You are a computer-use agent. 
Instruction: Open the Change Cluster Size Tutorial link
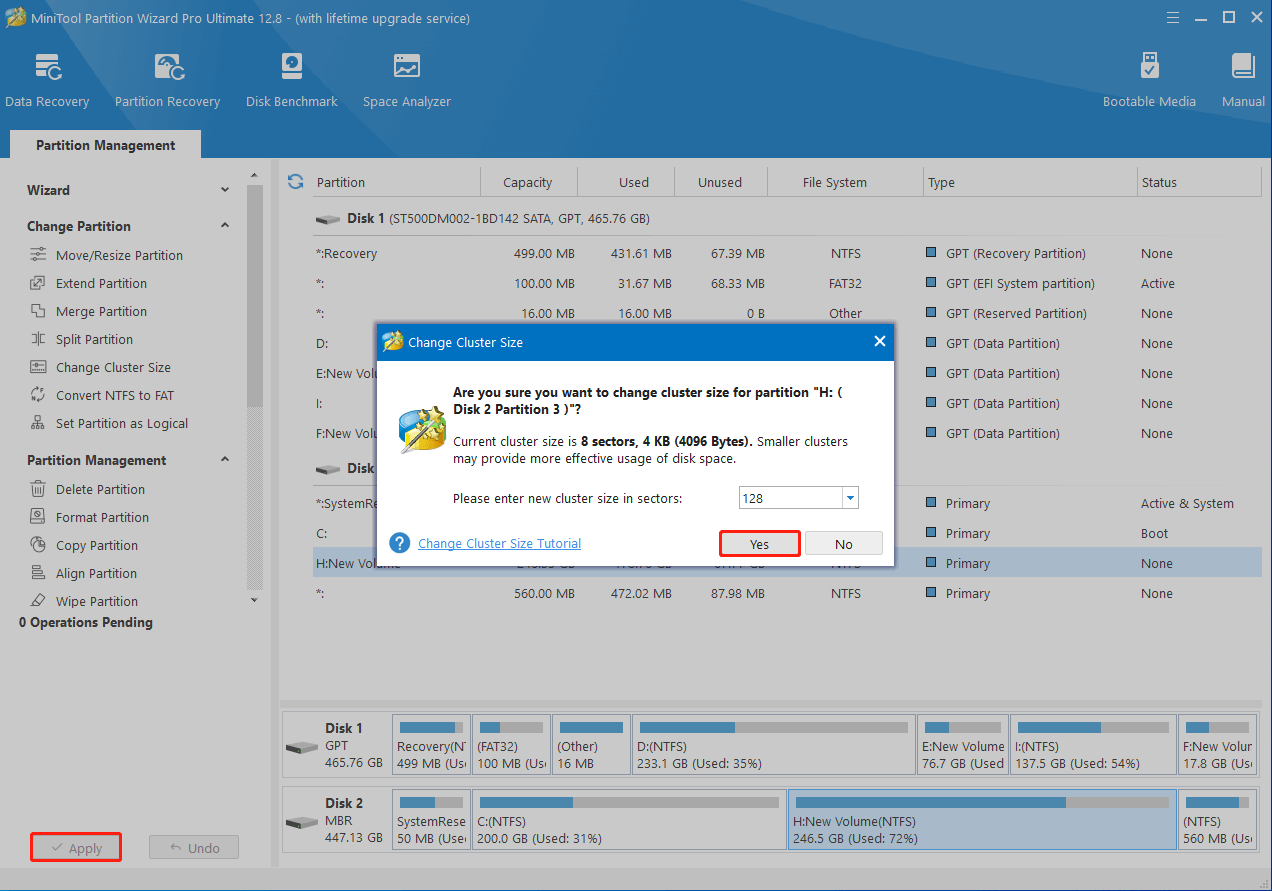coord(499,544)
